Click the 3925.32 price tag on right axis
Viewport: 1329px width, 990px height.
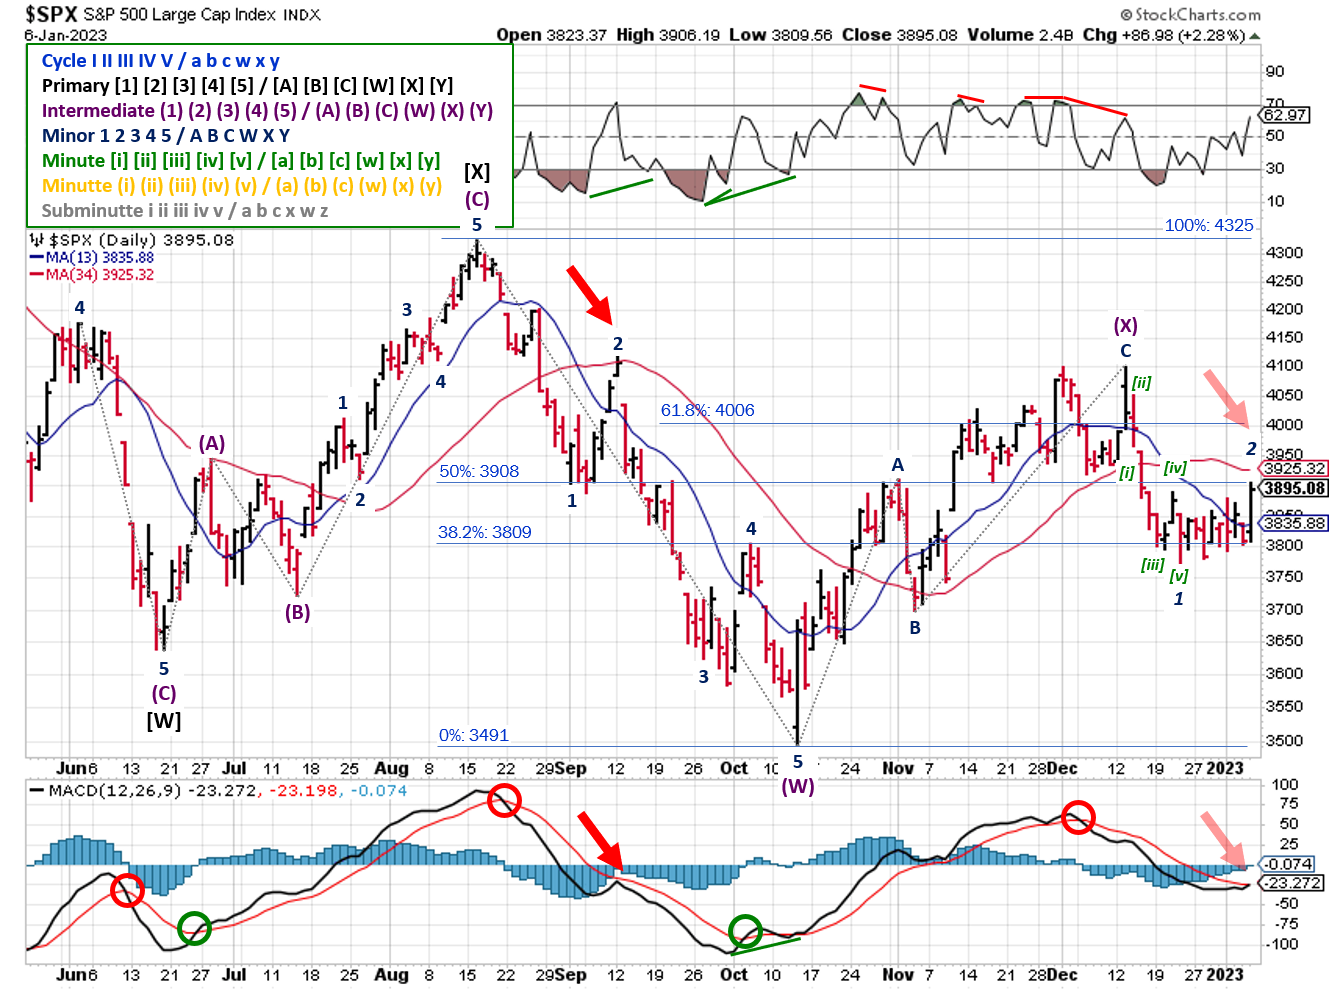1294,468
